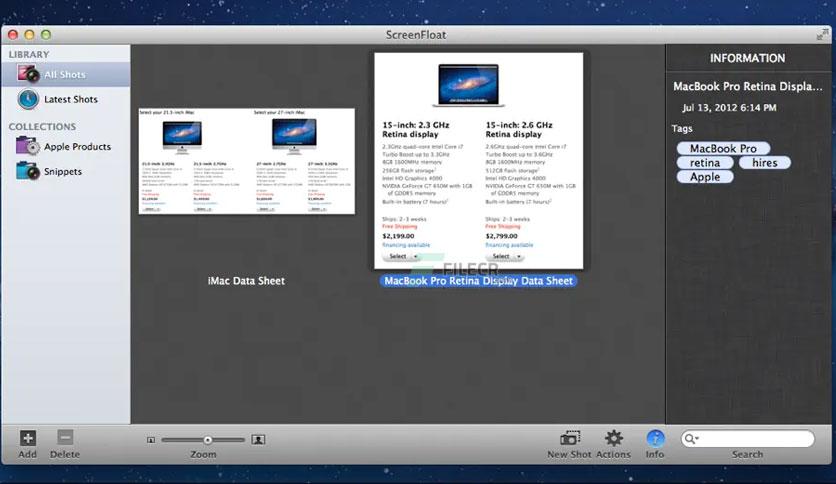Select the iMac Data Sheet thumbnail

[246, 161]
